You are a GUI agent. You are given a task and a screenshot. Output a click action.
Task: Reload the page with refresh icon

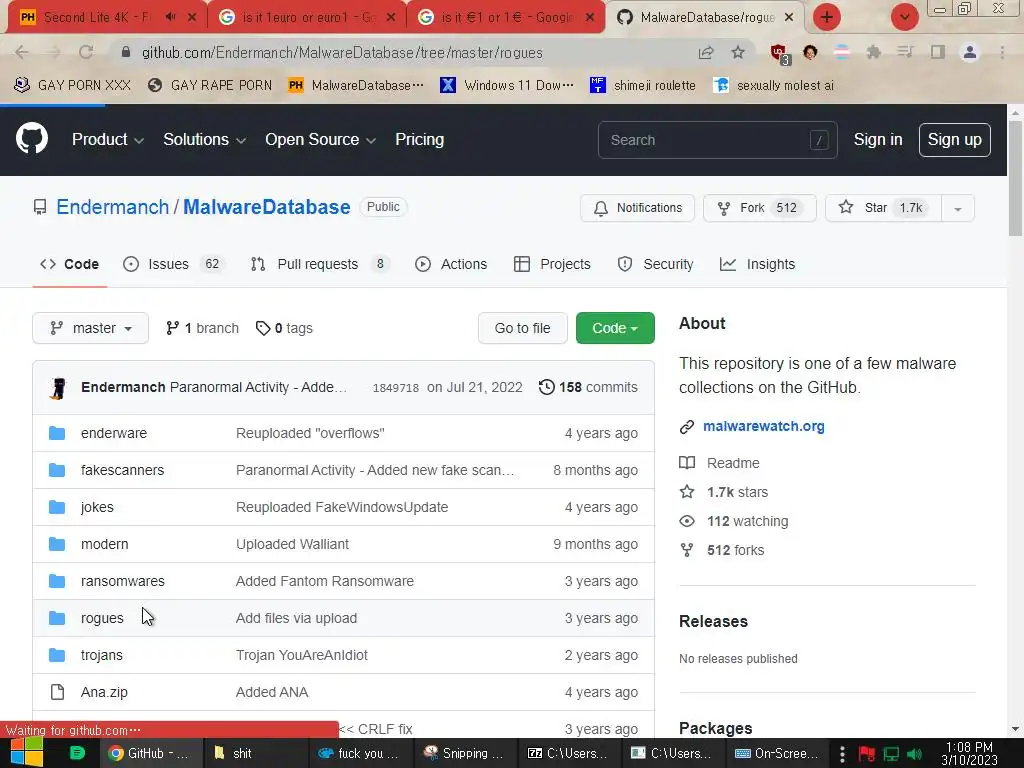tap(86, 52)
